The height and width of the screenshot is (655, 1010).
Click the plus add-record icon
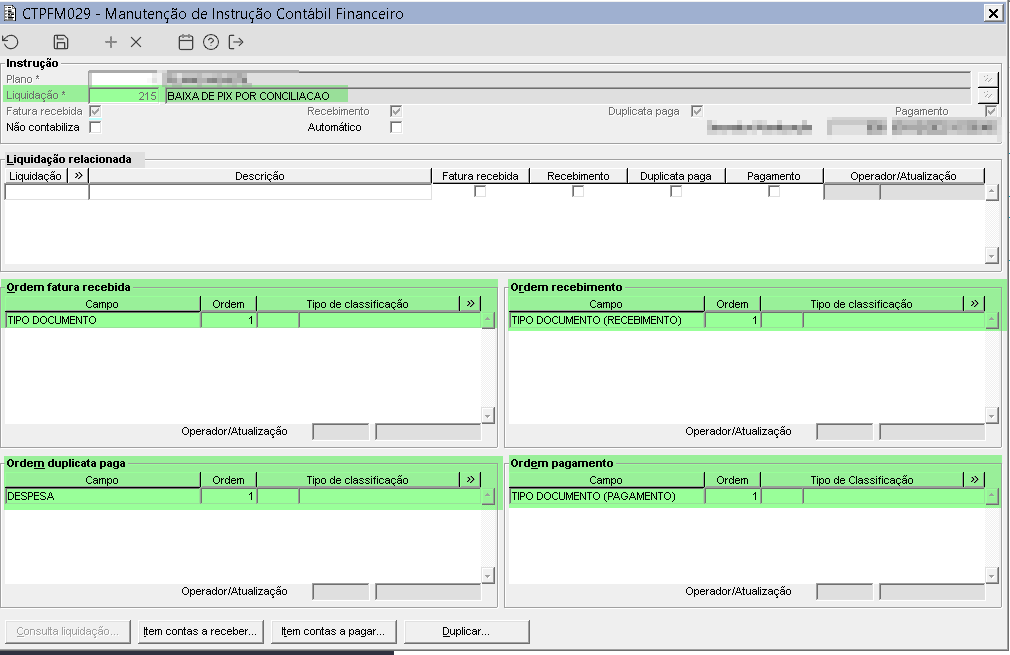click(111, 43)
